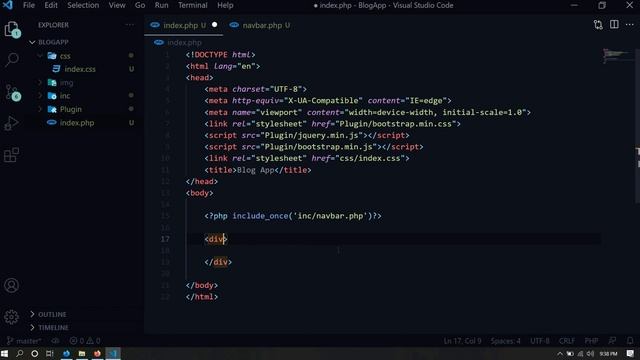Image resolution: width=640 pixels, height=360 pixels.
Task: Open Explorer panel ellipsis actions
Action: pos(129,25)
